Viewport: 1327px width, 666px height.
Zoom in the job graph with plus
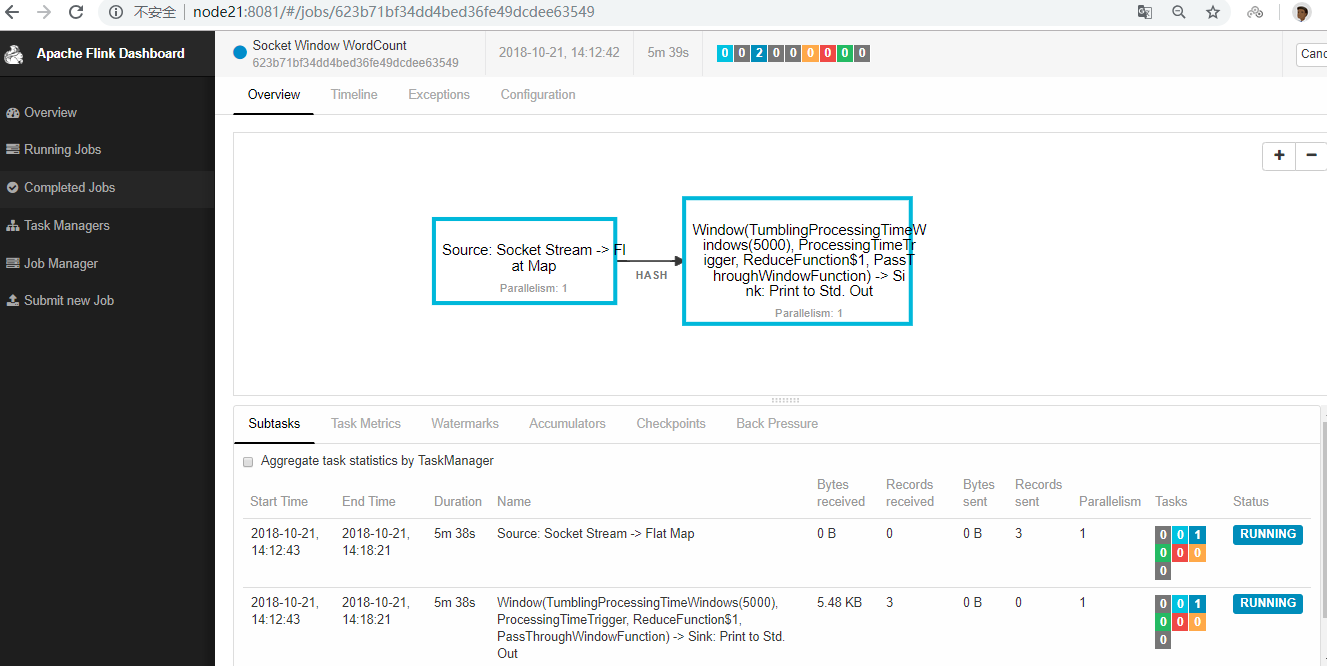[x=1278, y=156]
